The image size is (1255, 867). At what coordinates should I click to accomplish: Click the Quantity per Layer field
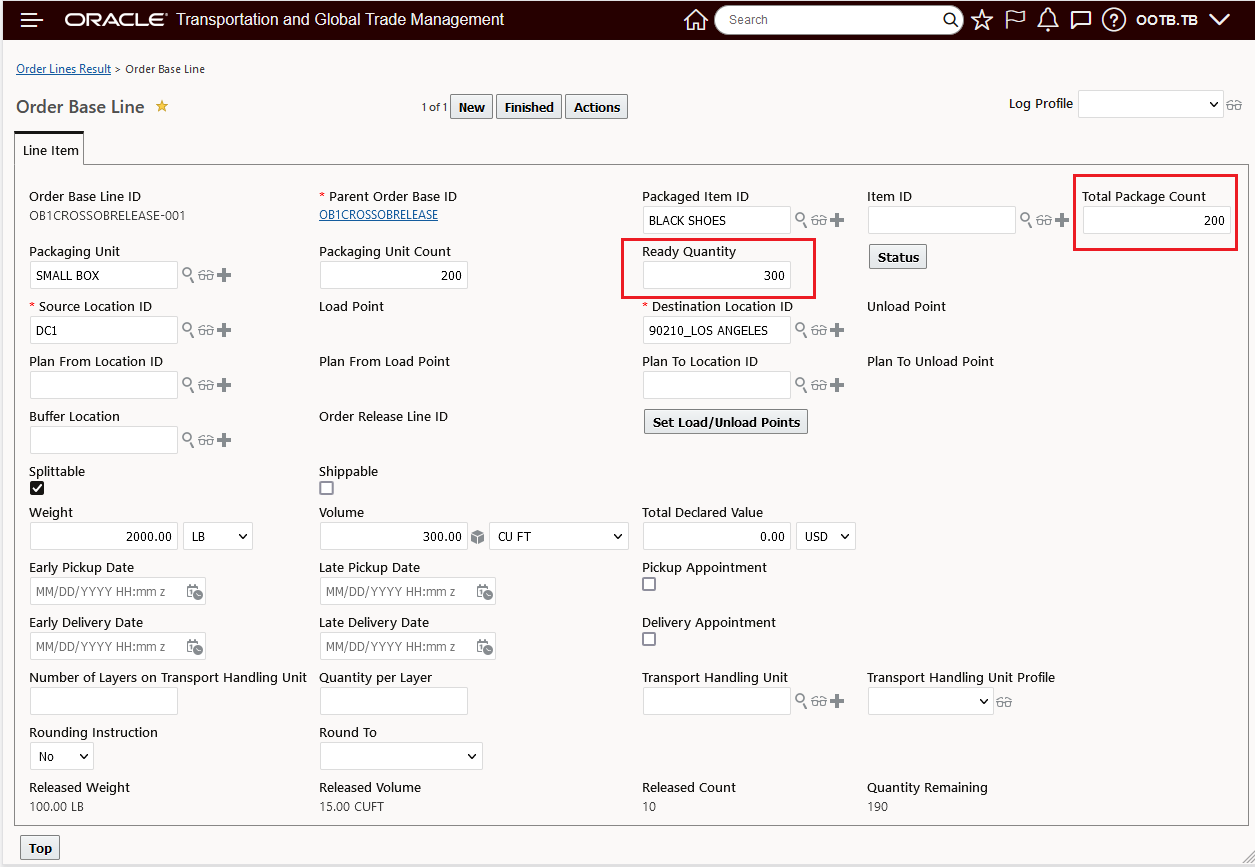point(394,702)
